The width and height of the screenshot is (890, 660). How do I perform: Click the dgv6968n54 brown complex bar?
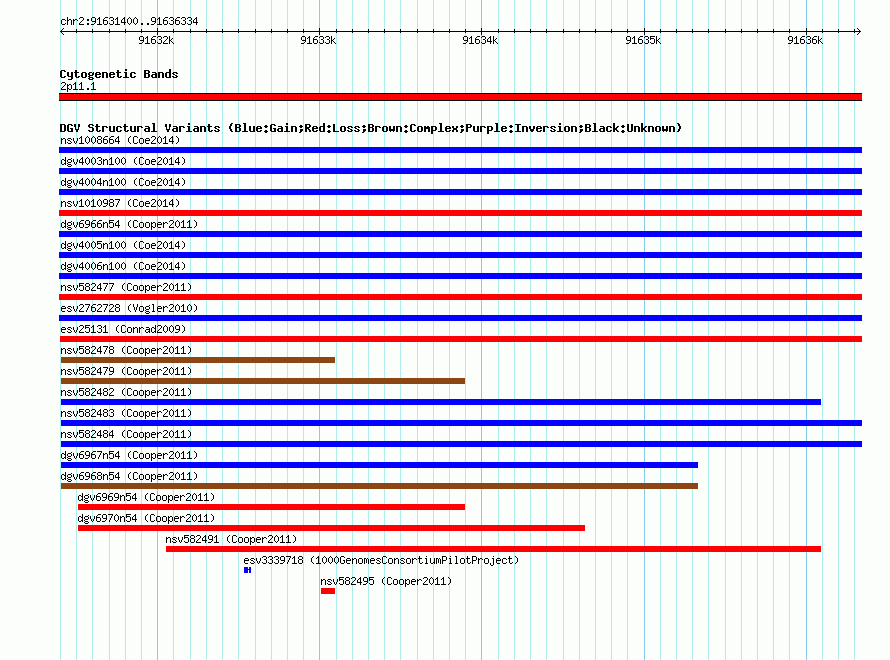379,486
